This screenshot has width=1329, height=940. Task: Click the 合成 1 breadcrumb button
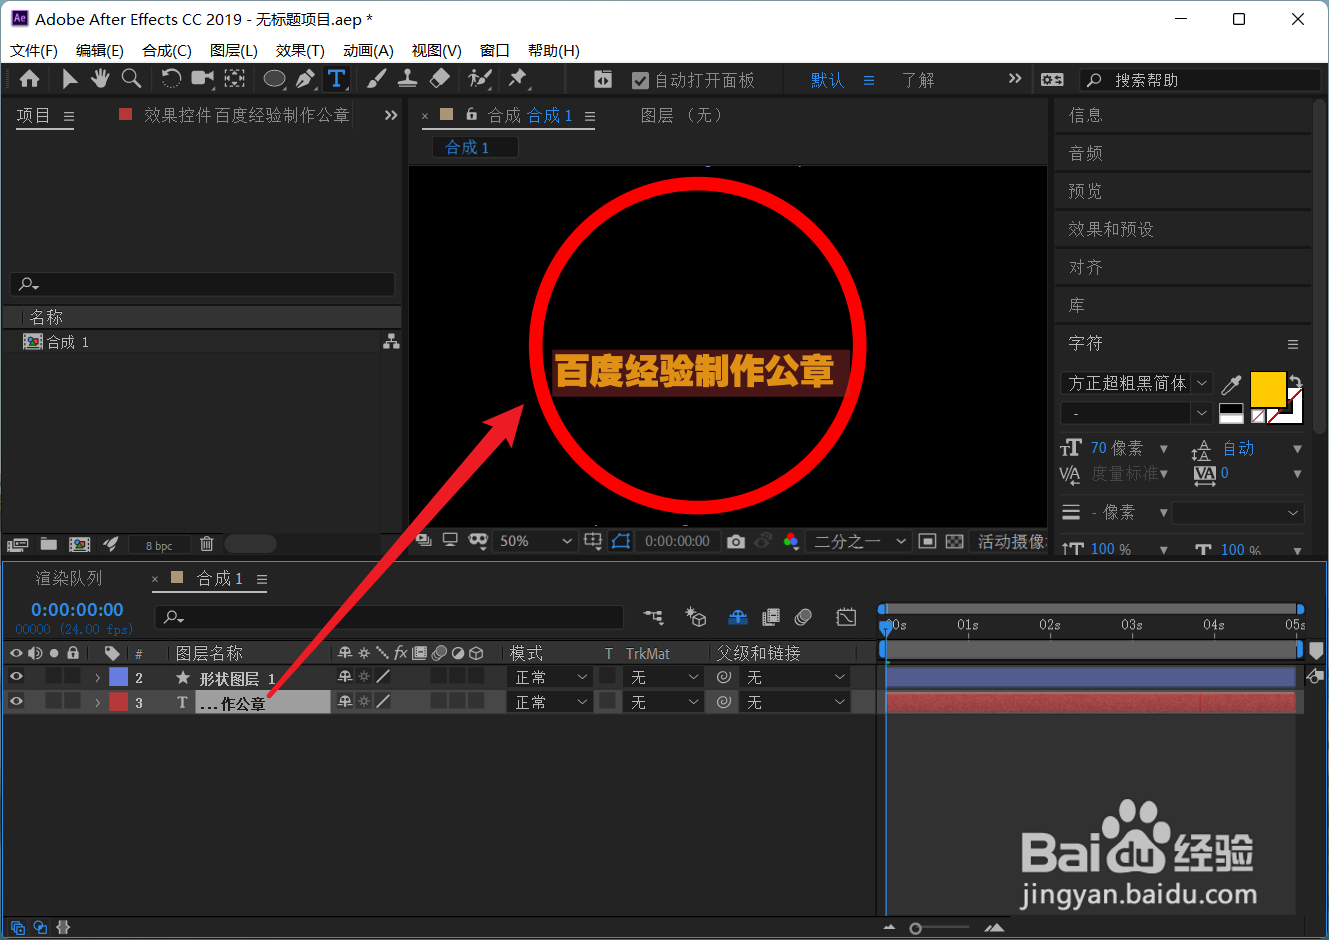pyautogui.click(x=474, y=147)
